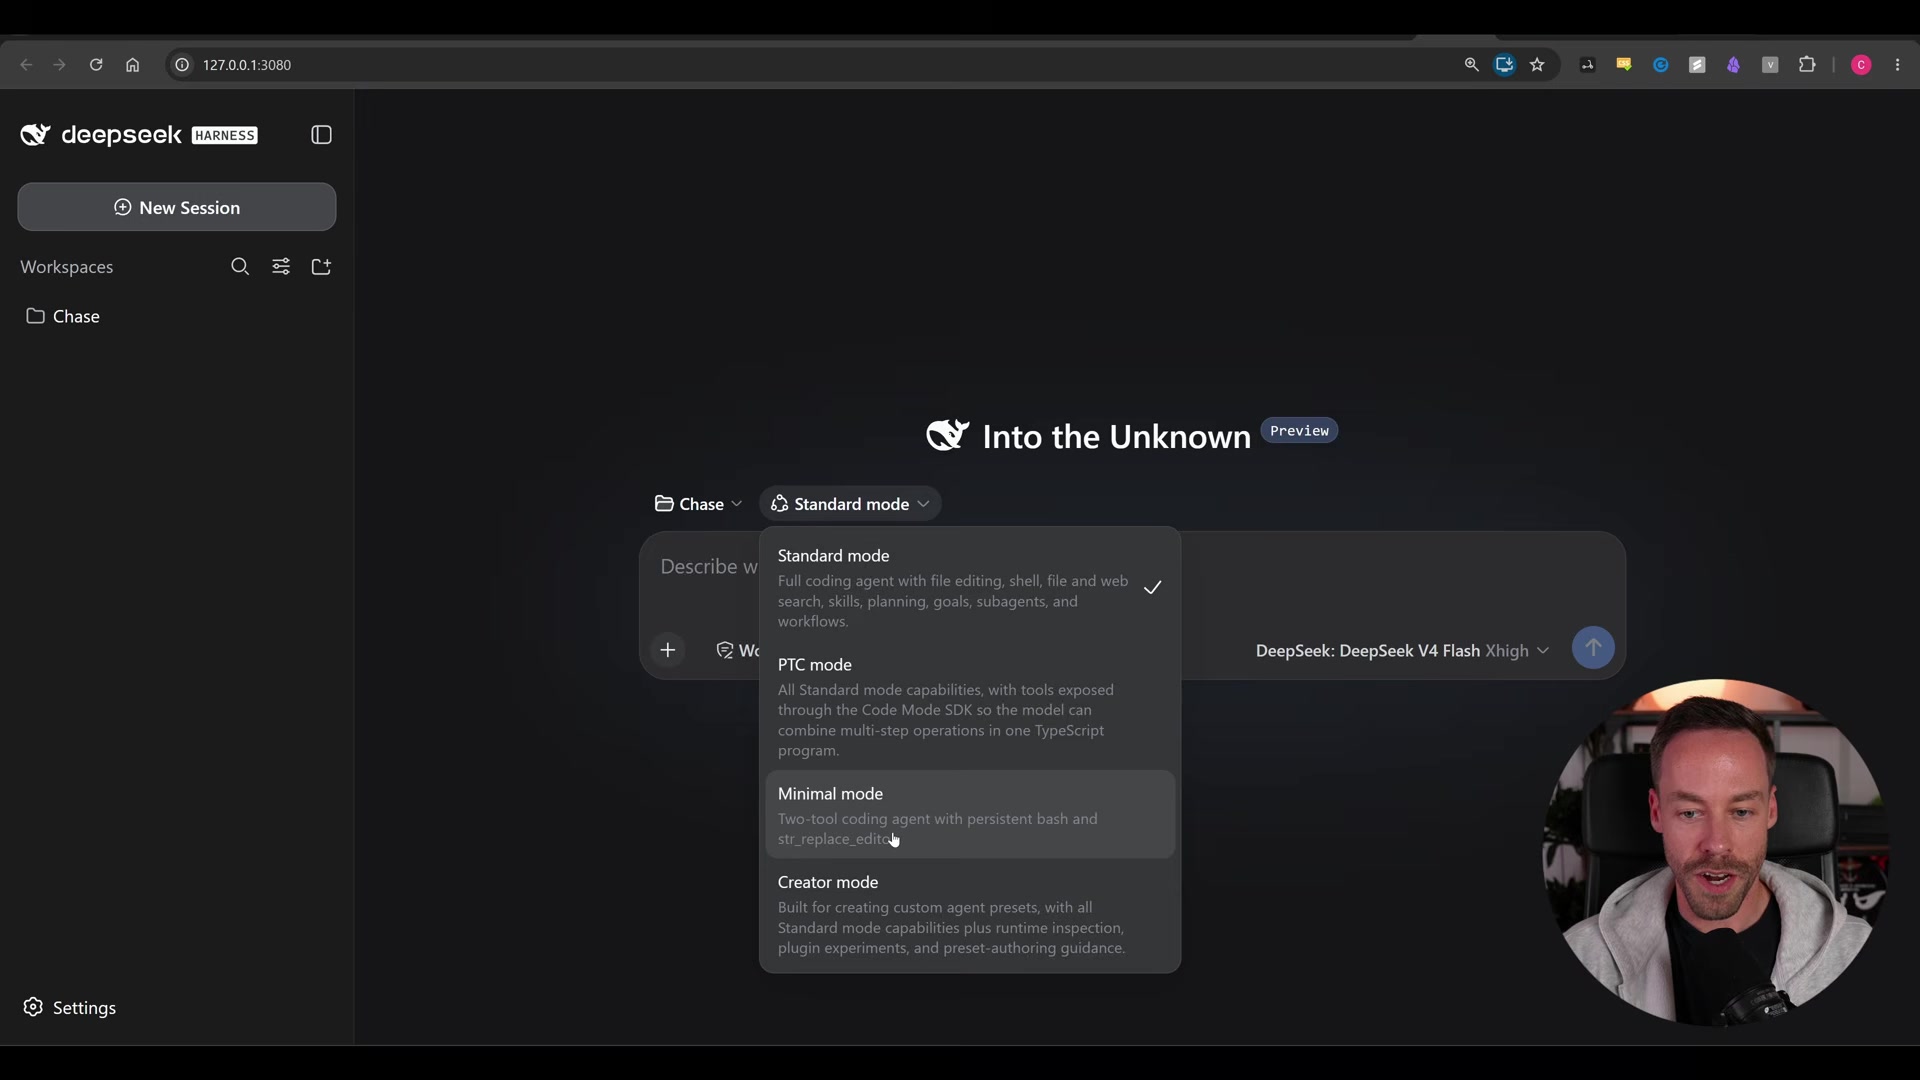1920x1080 pixels.
Task: Open workspace filter sliders icon
Action: pos(281,266)
